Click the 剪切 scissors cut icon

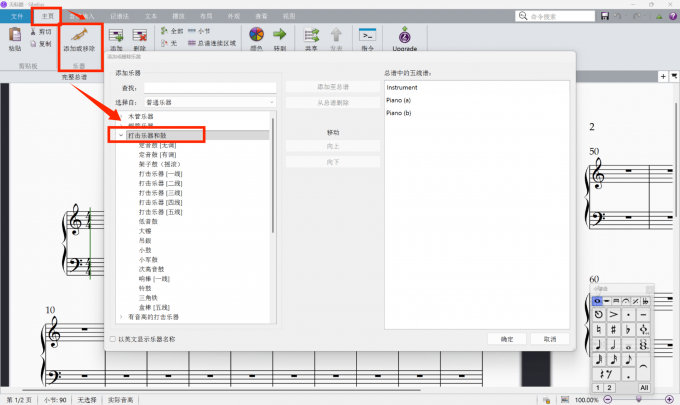tap(33, 32)
